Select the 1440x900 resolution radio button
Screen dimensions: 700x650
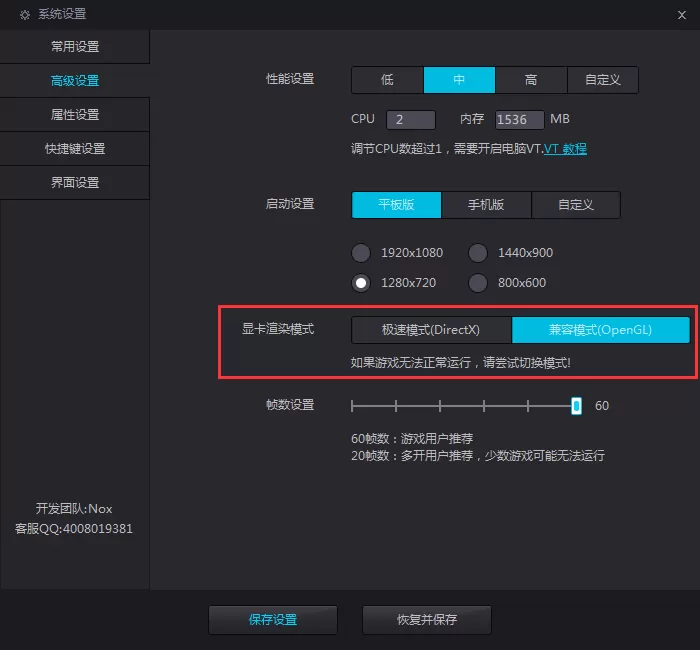(478, 253)
